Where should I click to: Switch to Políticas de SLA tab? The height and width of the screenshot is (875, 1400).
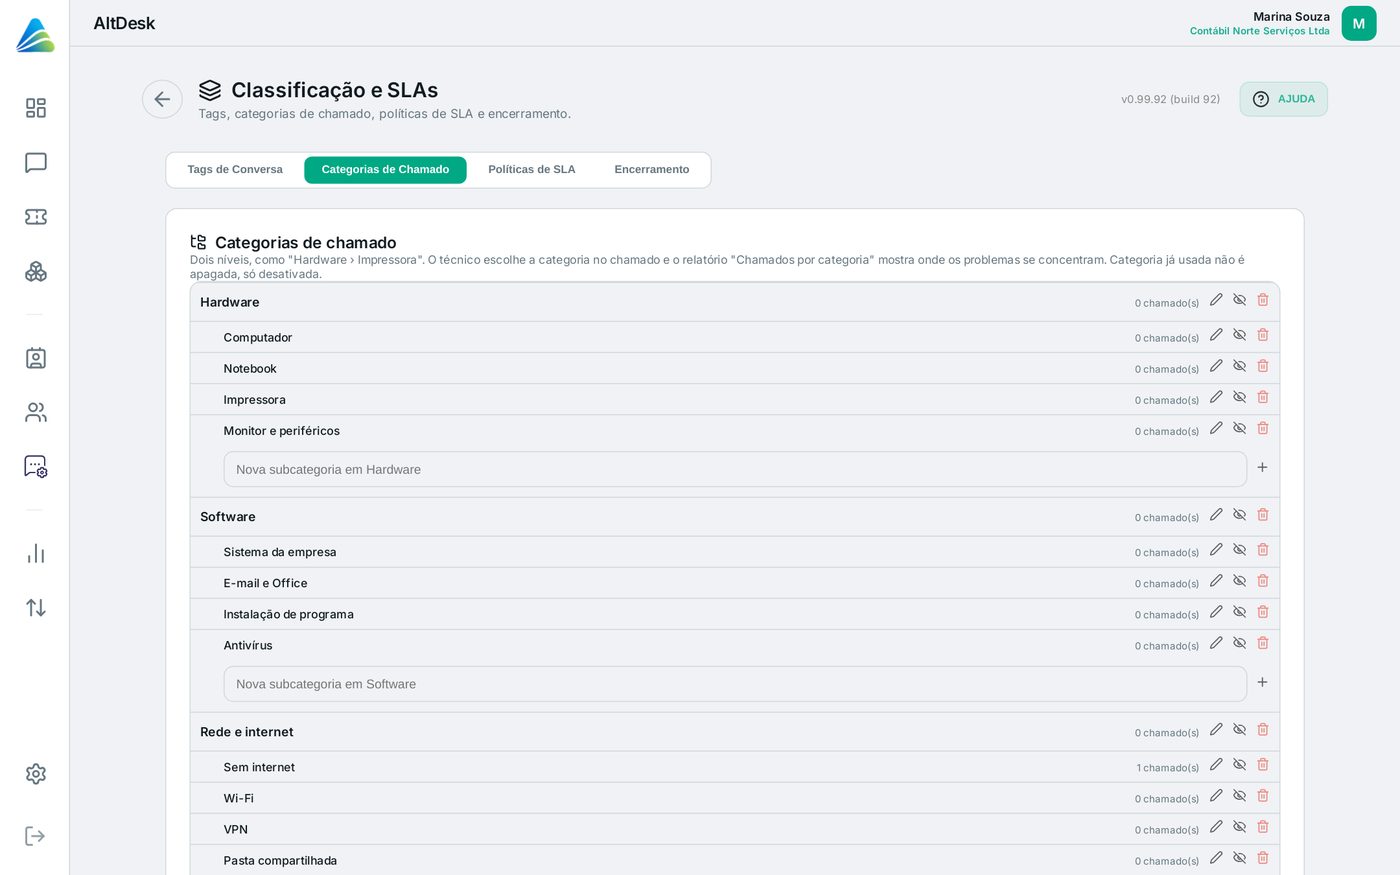532,170
